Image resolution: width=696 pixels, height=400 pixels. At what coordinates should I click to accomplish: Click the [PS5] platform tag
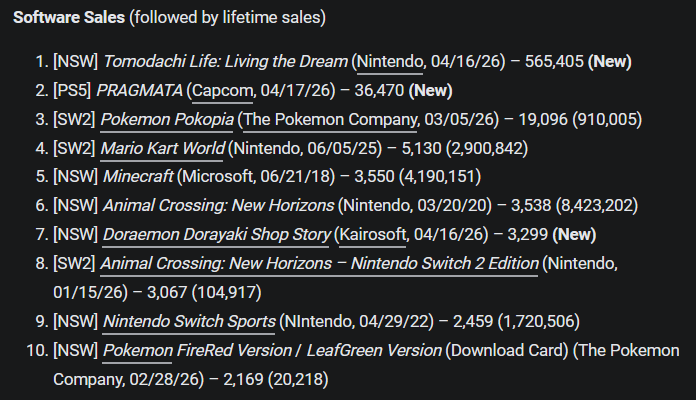72,91
